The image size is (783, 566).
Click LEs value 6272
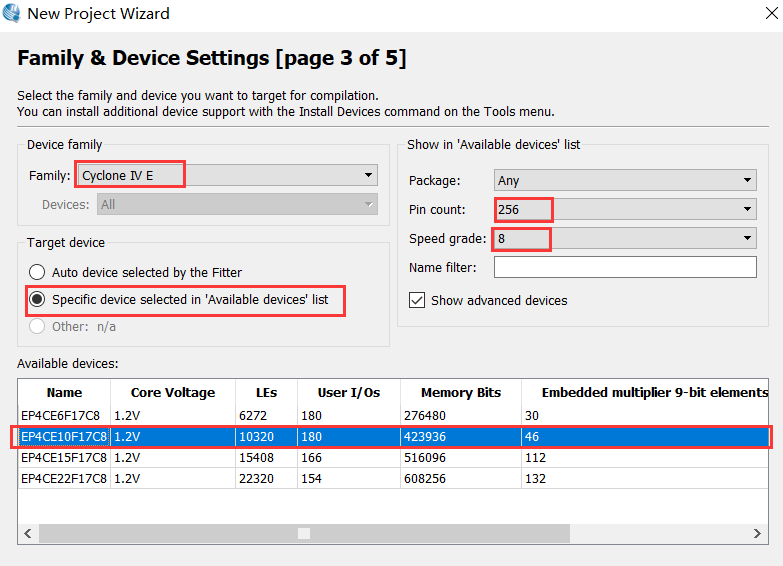(253, 416)
